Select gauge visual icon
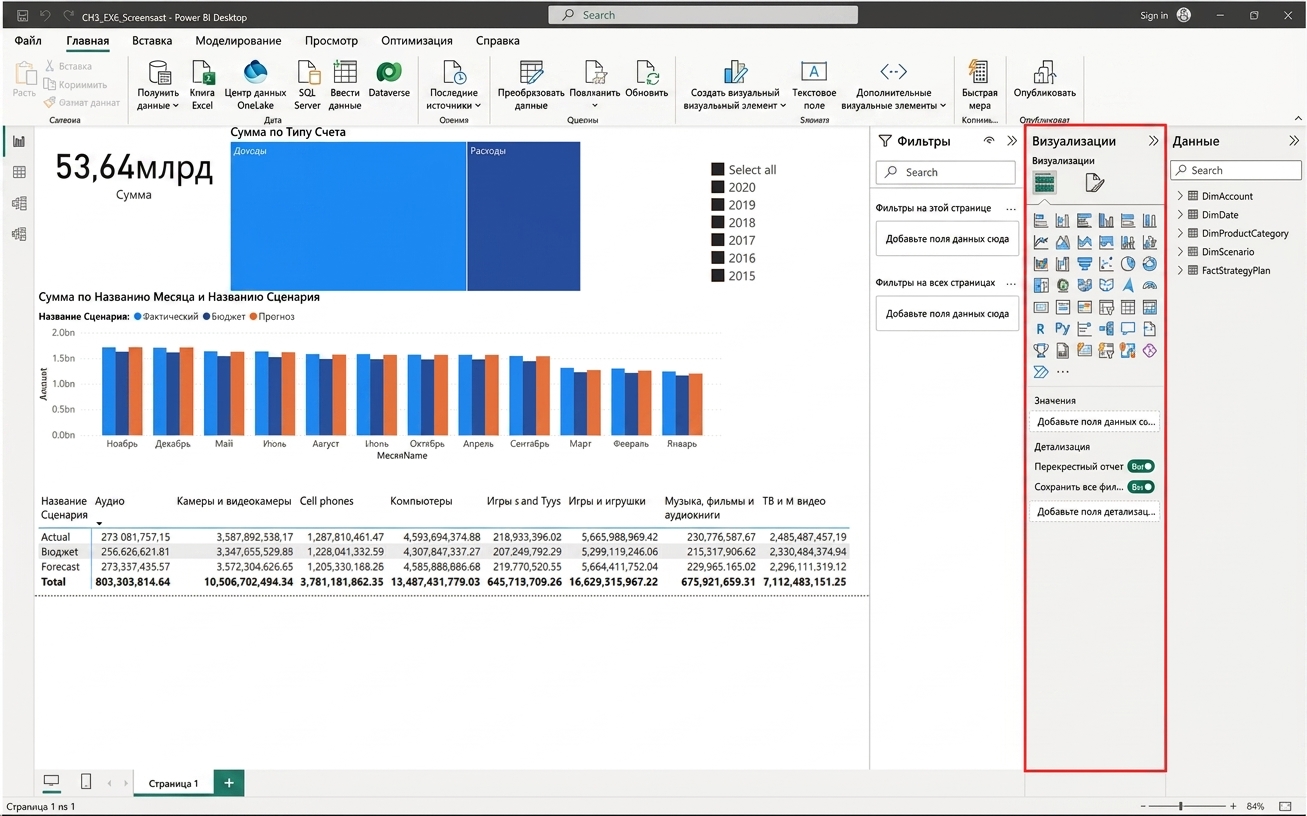The image size is (1307, 816). pyautogui.click(x=1149, y=286)
